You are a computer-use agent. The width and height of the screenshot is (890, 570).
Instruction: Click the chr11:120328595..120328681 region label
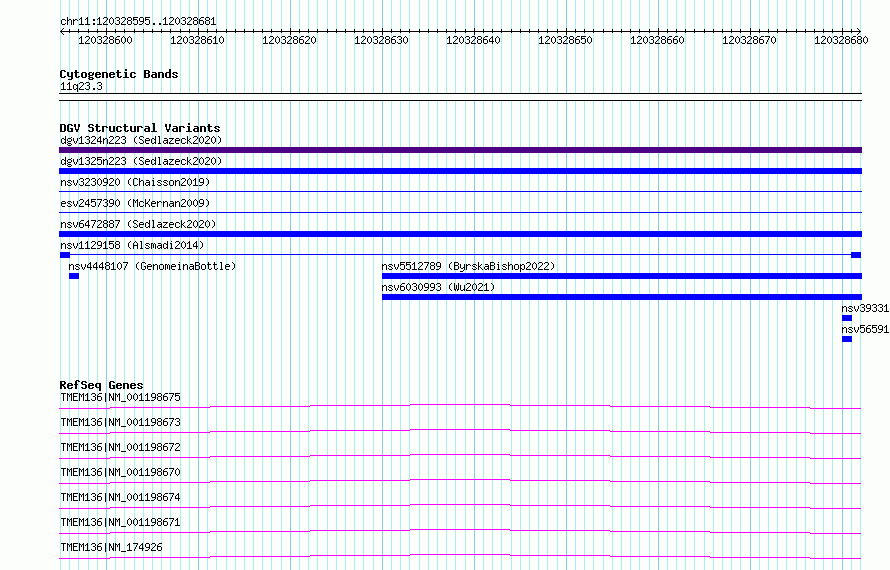coord(138,22)
